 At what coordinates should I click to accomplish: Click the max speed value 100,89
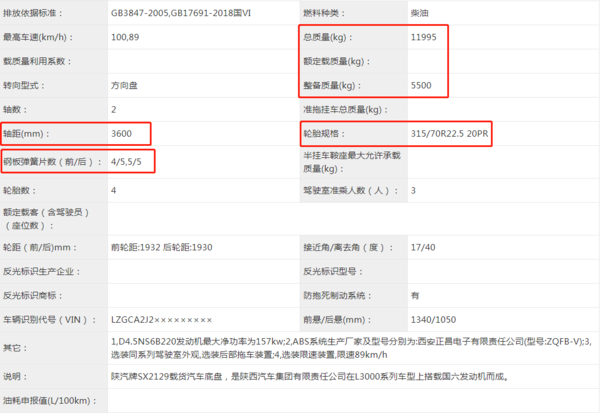coord(126,39)
